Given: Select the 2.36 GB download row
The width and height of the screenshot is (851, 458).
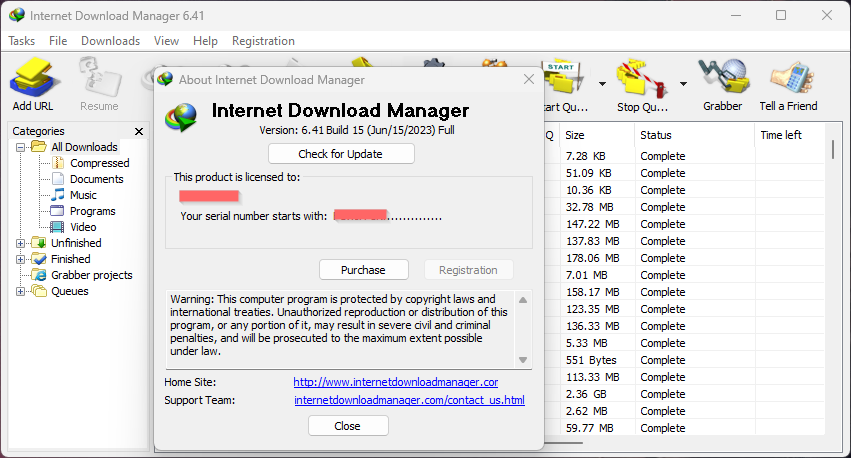Looking at the screenshot, I should (684, 394).
